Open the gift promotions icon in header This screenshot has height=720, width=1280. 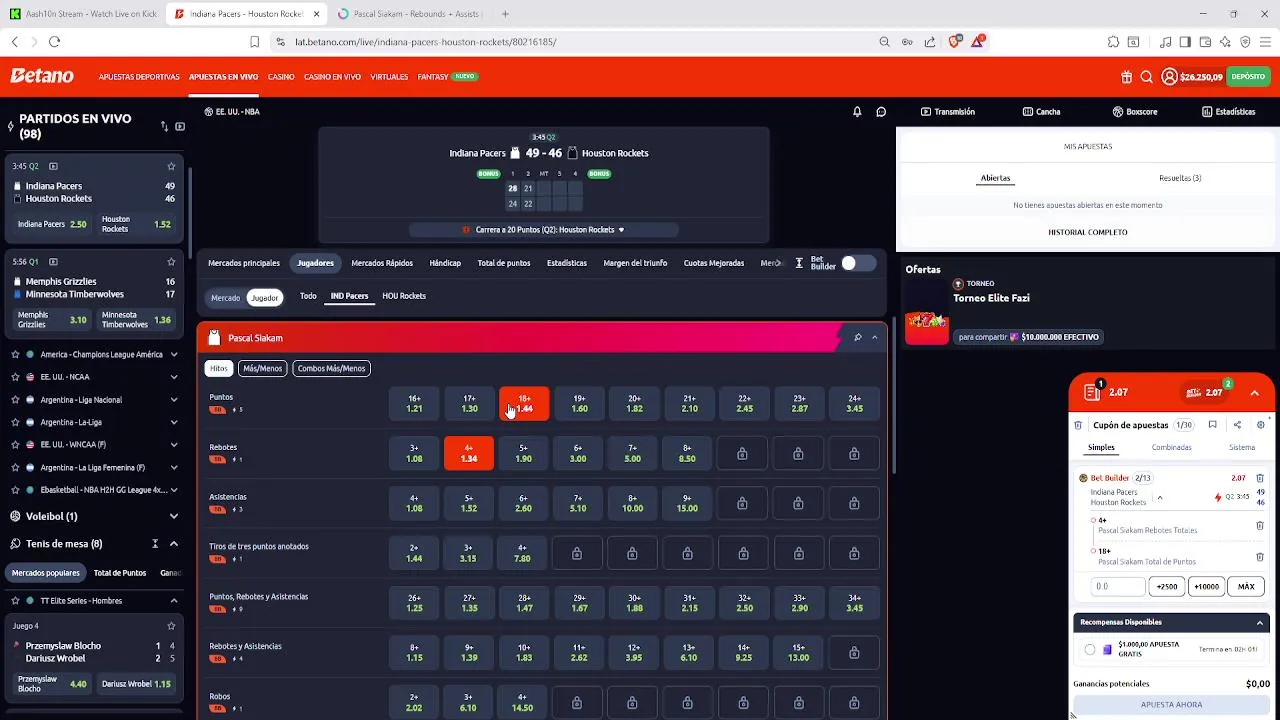point(1126,77)
